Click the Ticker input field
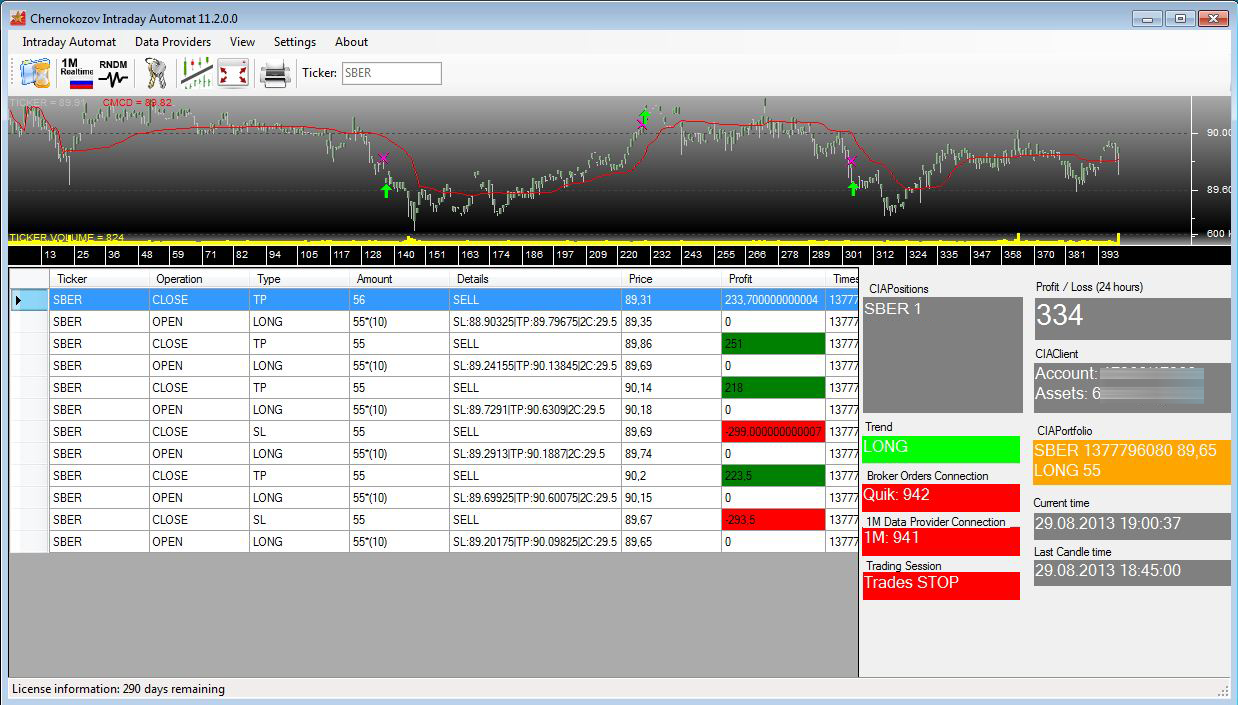 [391, 73]
